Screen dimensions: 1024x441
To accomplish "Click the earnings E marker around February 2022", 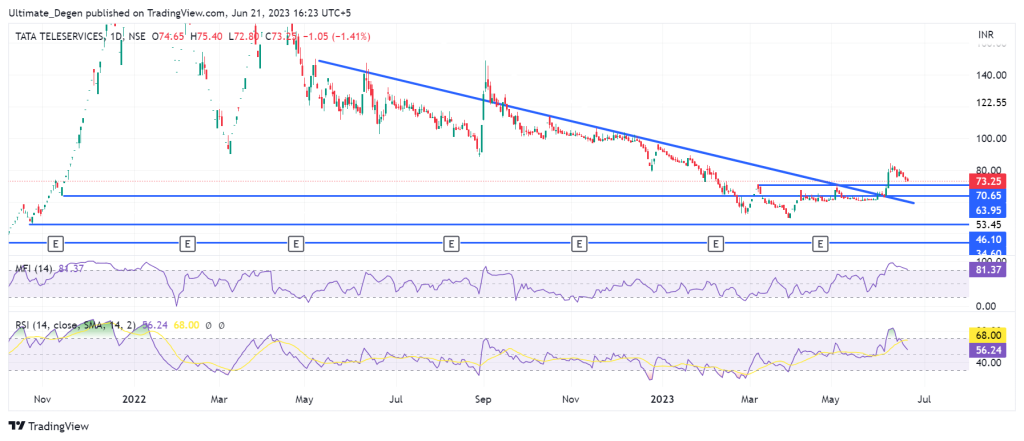I will pyautogui.click(x=187, y=244).
